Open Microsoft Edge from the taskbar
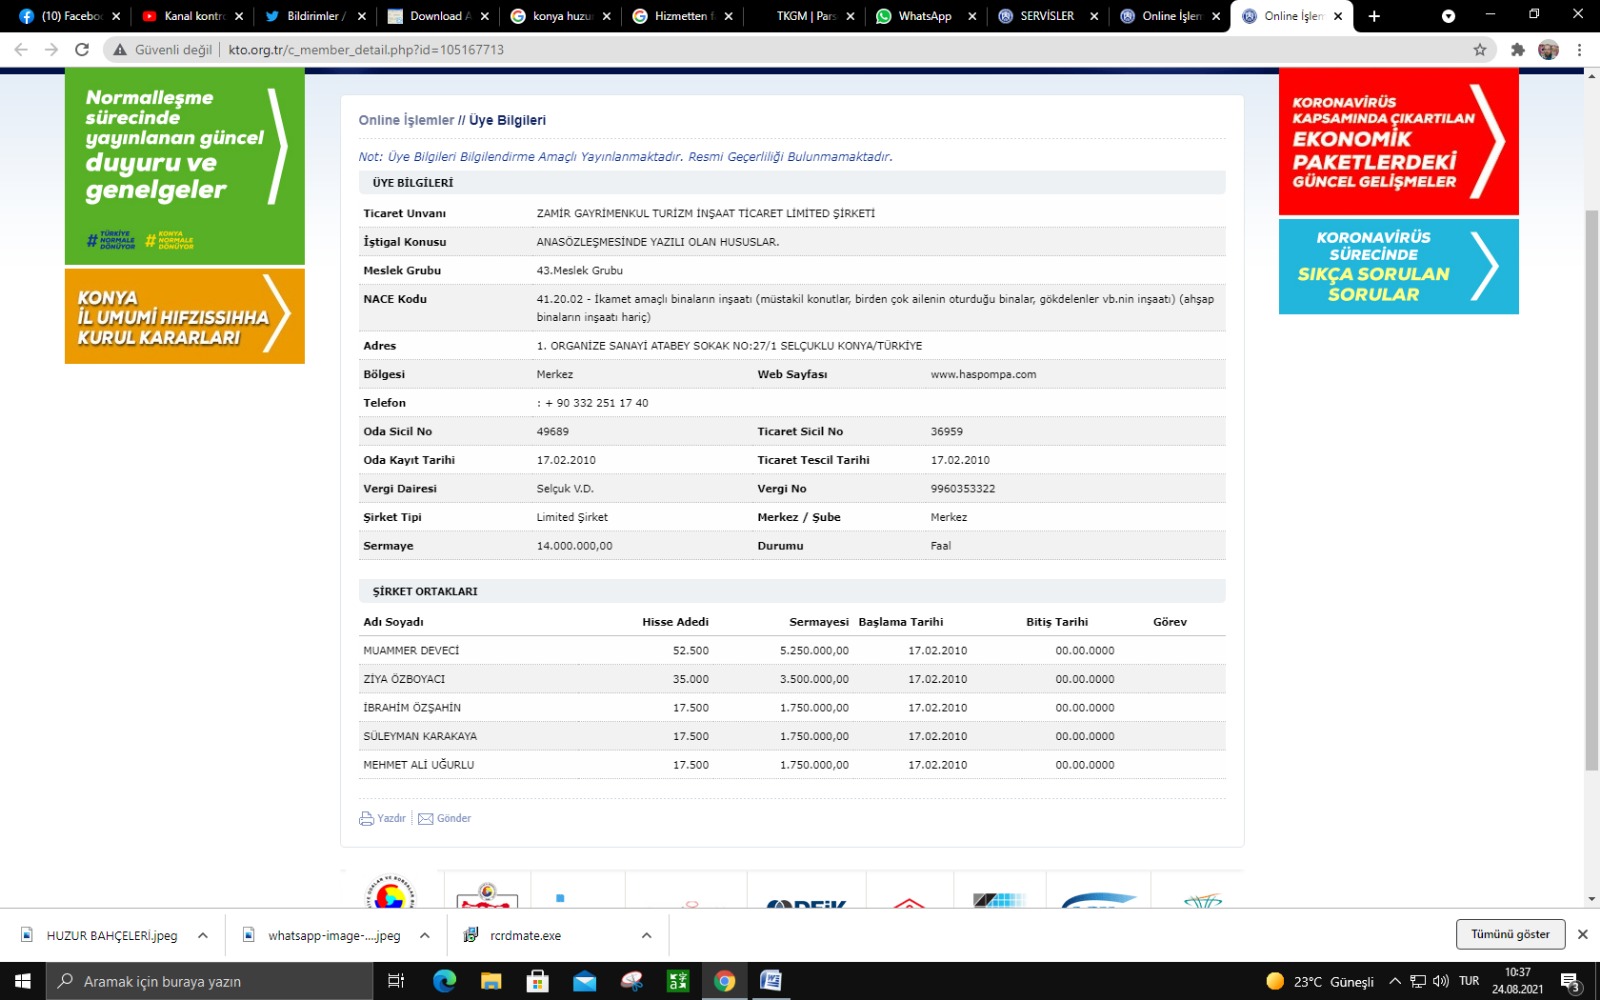The image size is (1600, 1000). (444, 981)
